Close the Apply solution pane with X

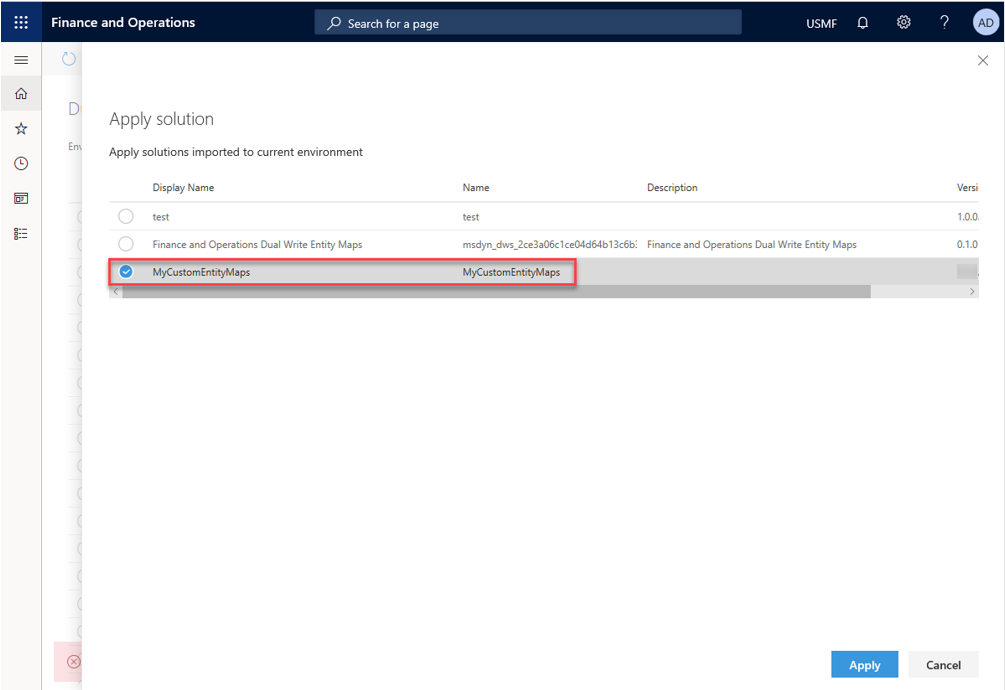pos(983,60)
